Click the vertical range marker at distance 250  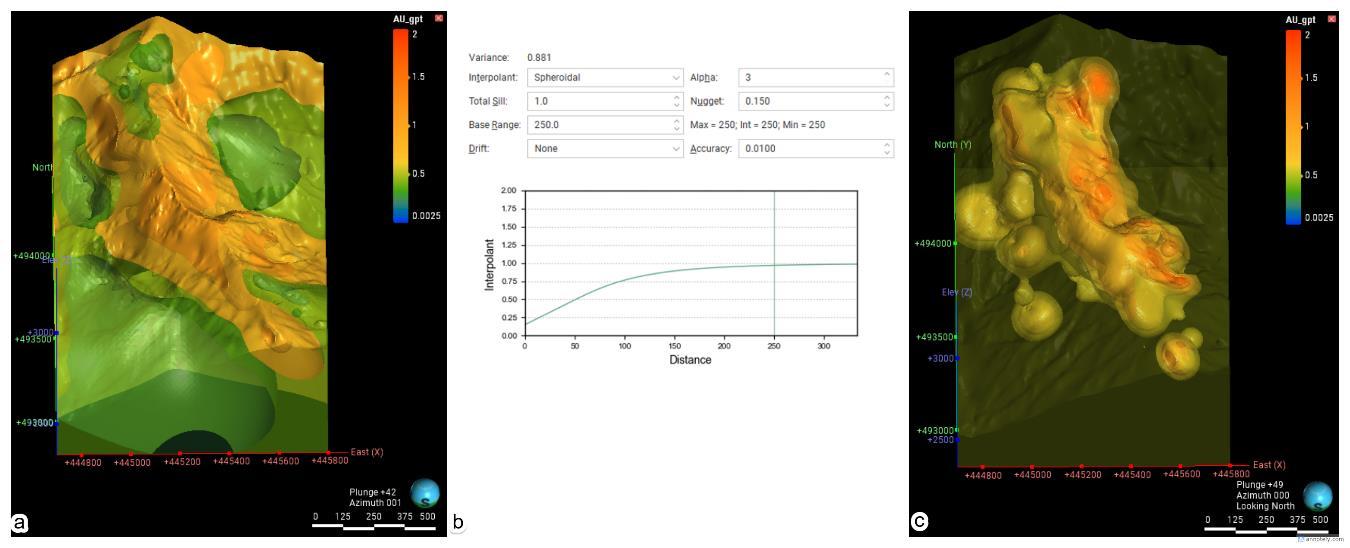click(774, 262)
